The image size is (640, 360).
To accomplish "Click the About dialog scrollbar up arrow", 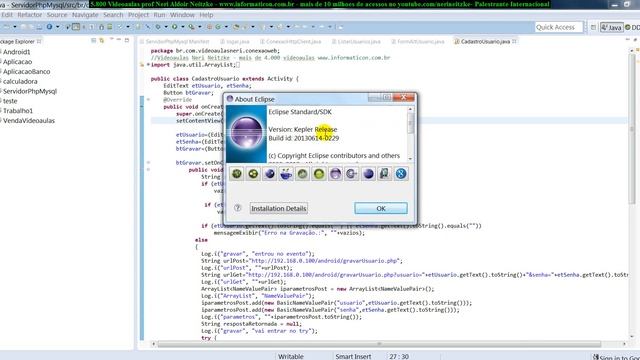I will (410, 109).
